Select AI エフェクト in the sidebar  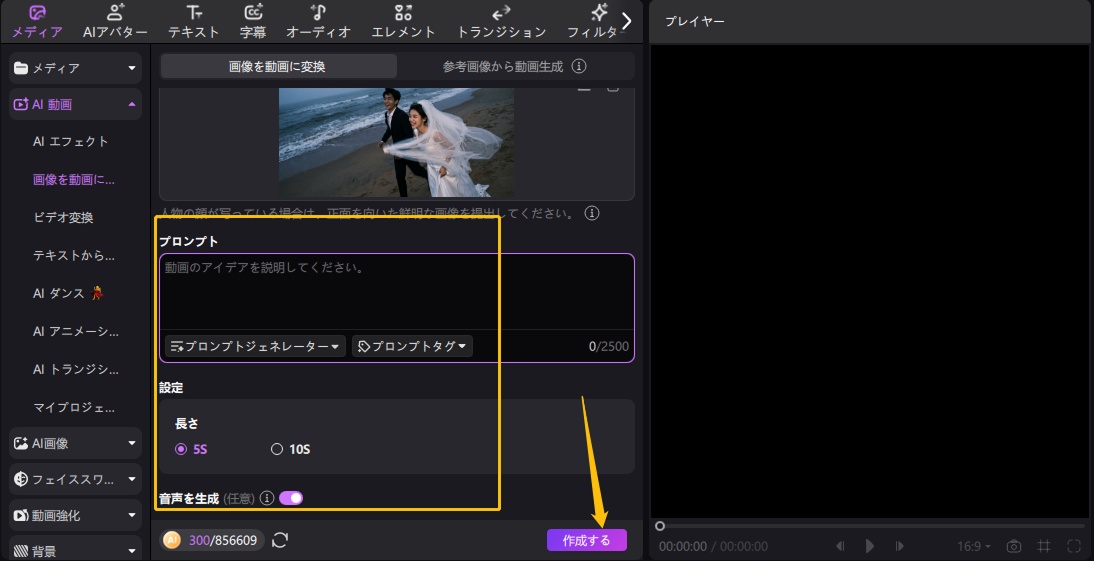pos(70,142)
